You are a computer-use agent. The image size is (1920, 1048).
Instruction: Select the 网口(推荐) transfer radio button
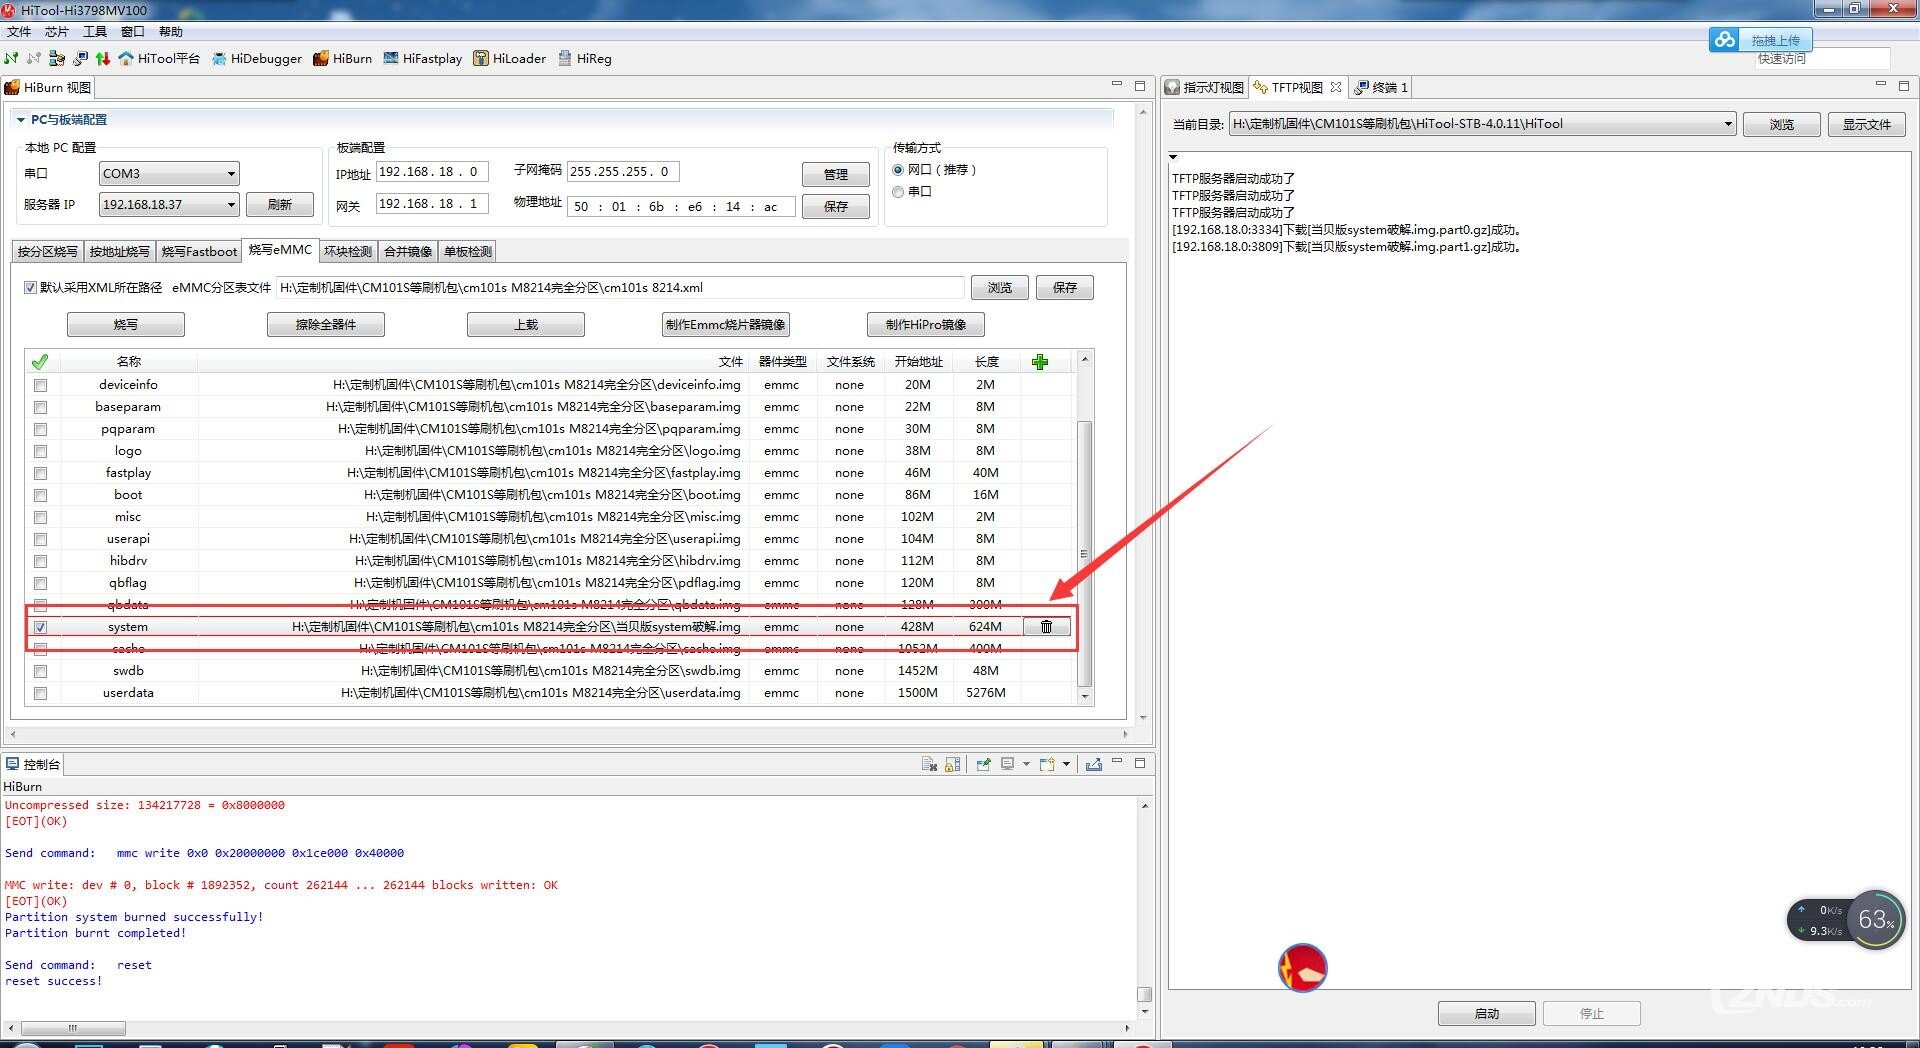pos(898,170)
